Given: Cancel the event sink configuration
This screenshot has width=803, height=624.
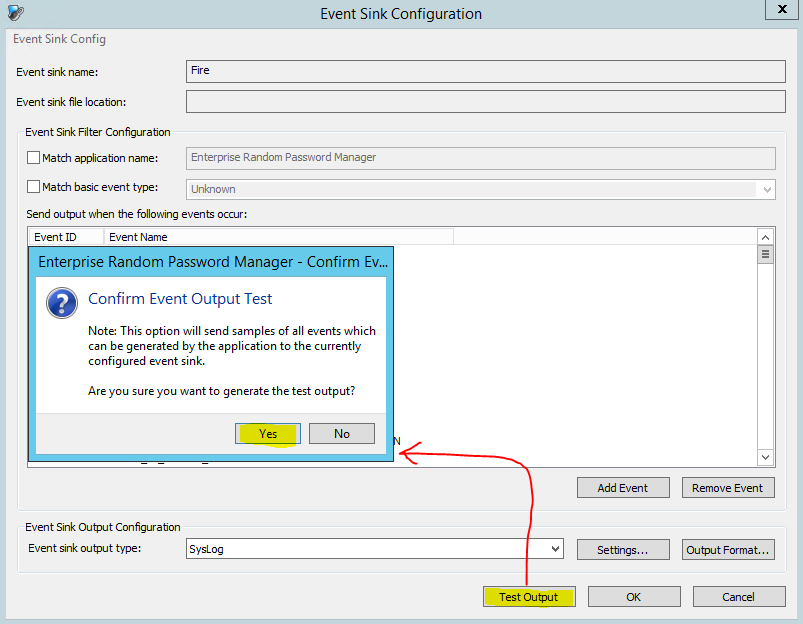Looking at the screenshot, I should tap(739, 597).
